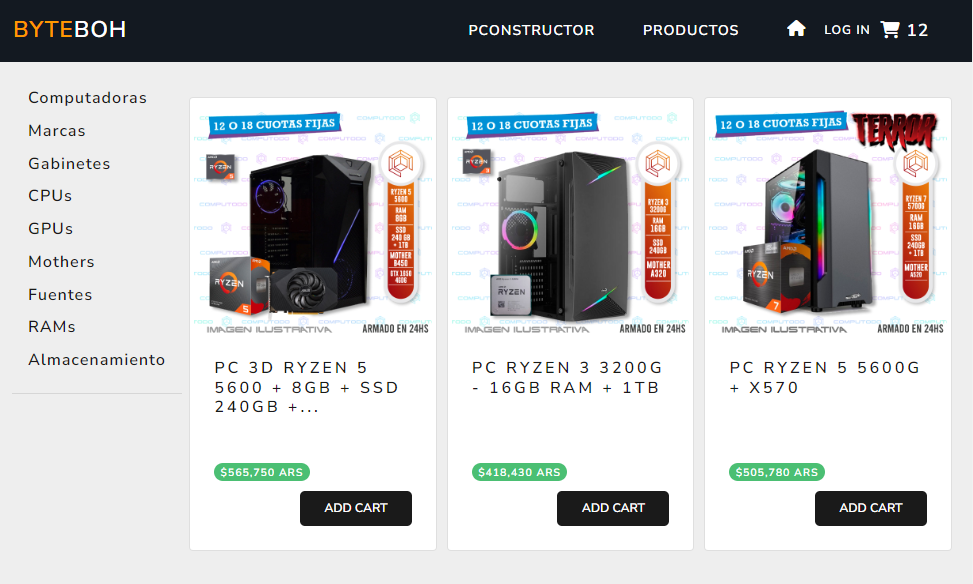Select the Mothers category
973x584 pixels.
tap(61, 261)
